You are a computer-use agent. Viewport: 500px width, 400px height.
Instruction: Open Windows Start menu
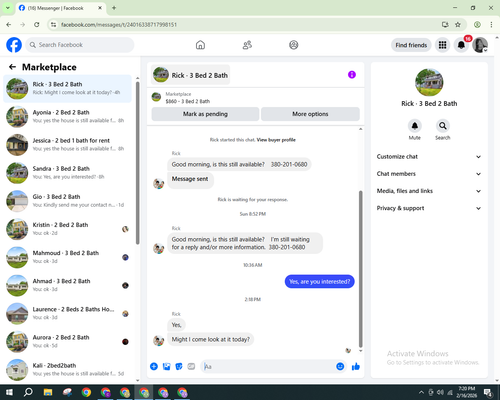pos(9,392)
